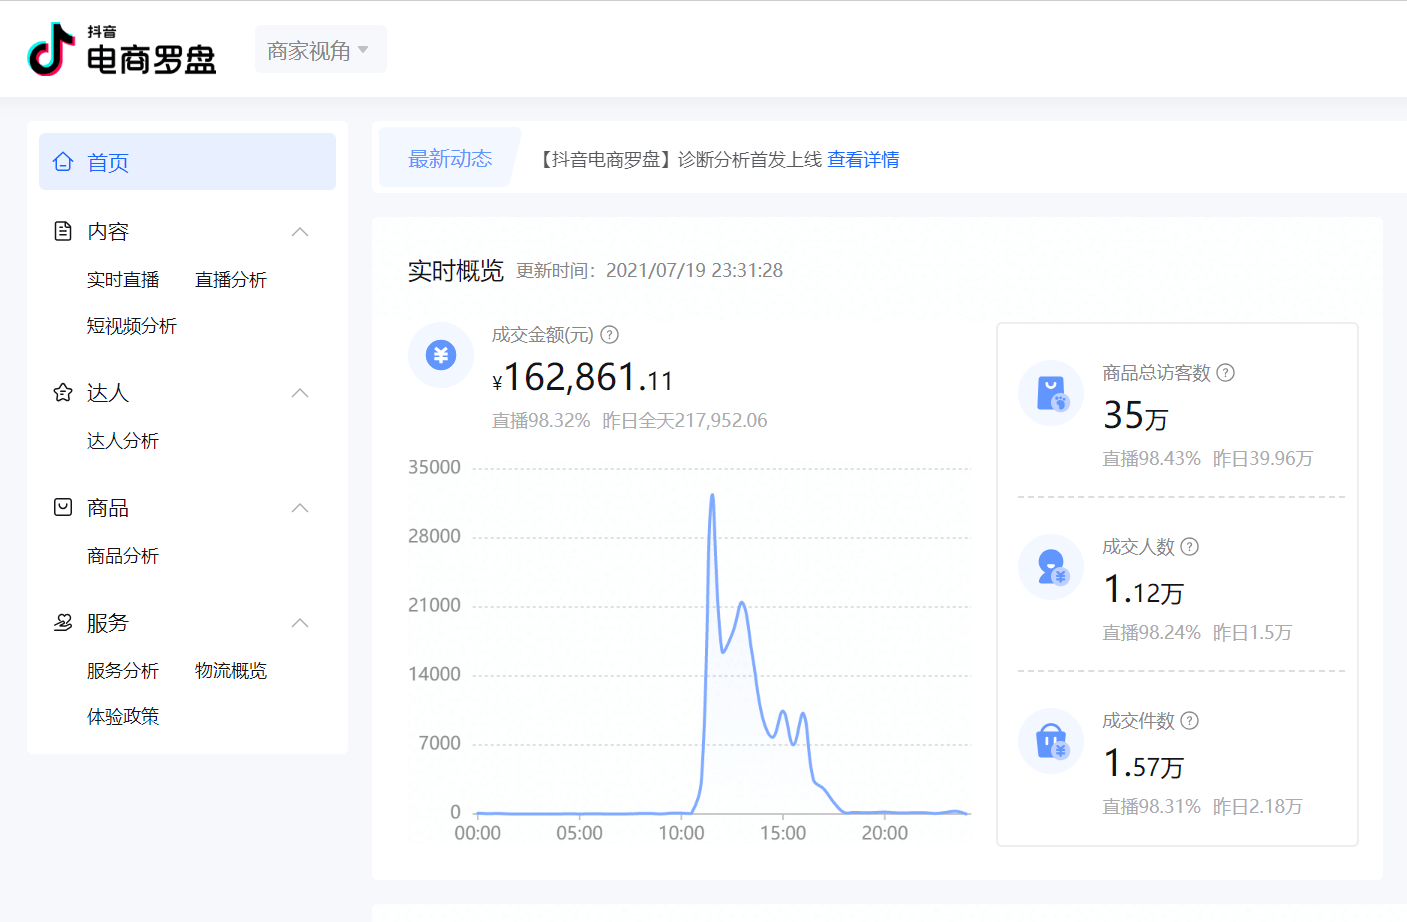Click the announcement text 诊断分析首发上线
The image size is (1407, 922).
750,160
